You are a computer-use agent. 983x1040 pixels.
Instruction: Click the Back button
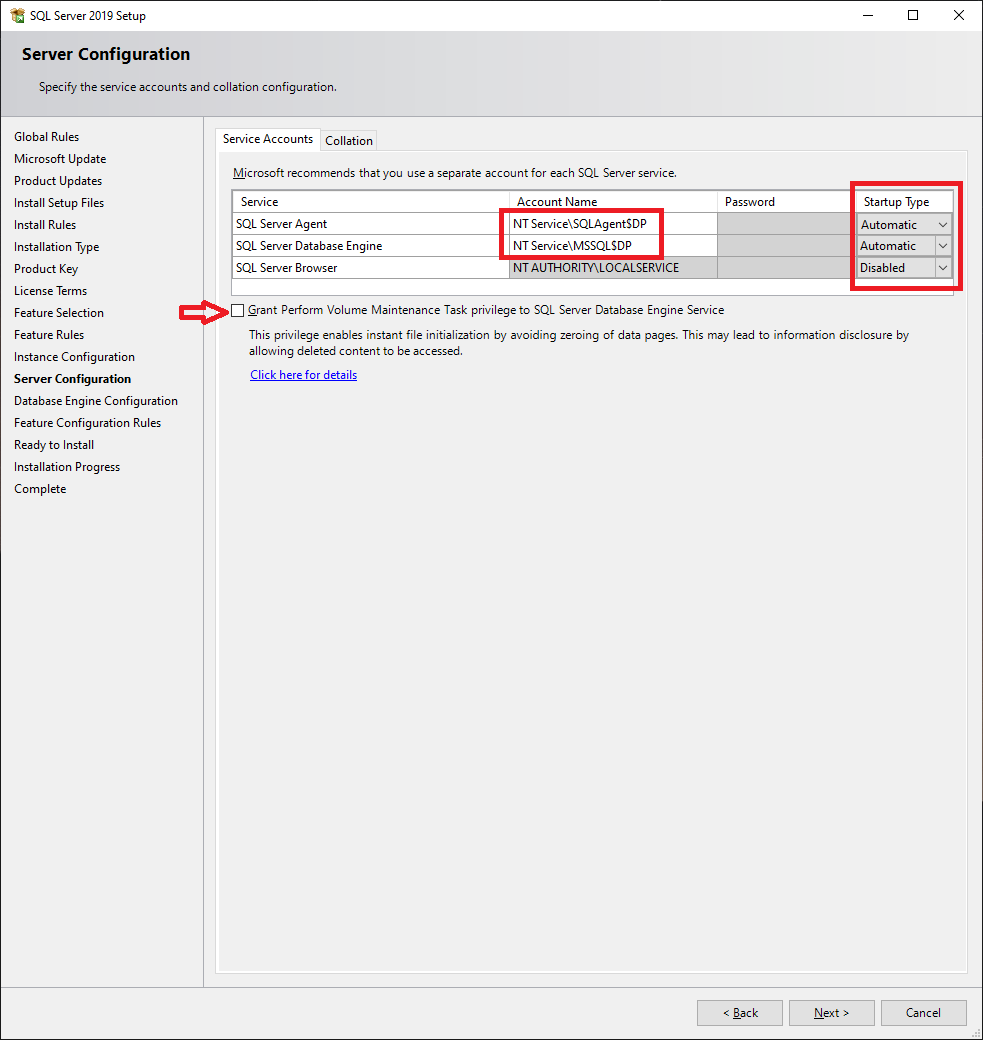pos(739,1012)
